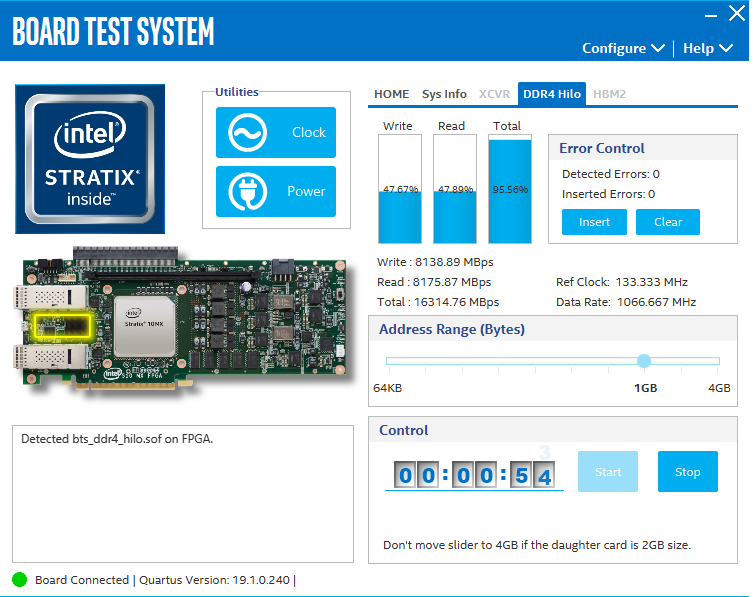Click the 4GB slider label

coord(719,388)
